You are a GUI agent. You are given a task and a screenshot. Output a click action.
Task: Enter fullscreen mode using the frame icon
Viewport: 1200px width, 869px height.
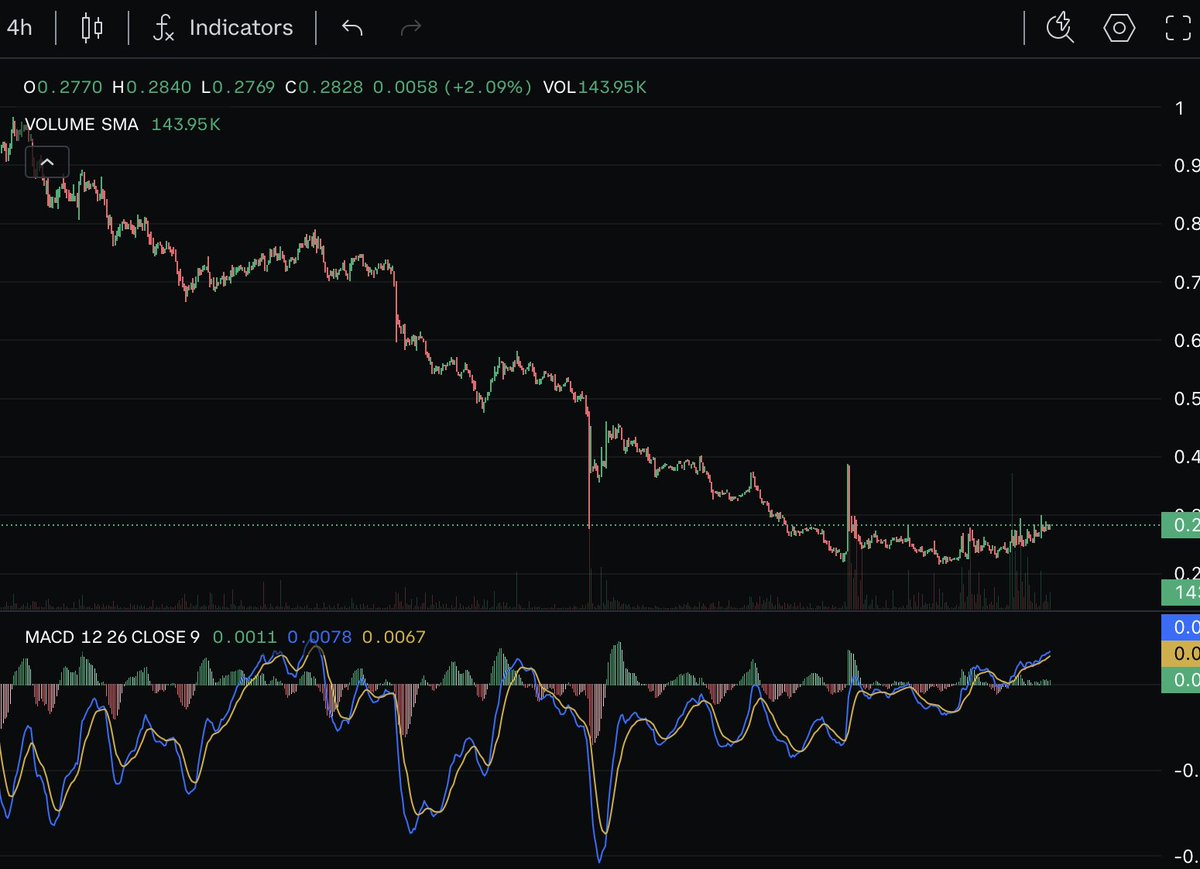pyautogui.click(x=1177, y=29)
